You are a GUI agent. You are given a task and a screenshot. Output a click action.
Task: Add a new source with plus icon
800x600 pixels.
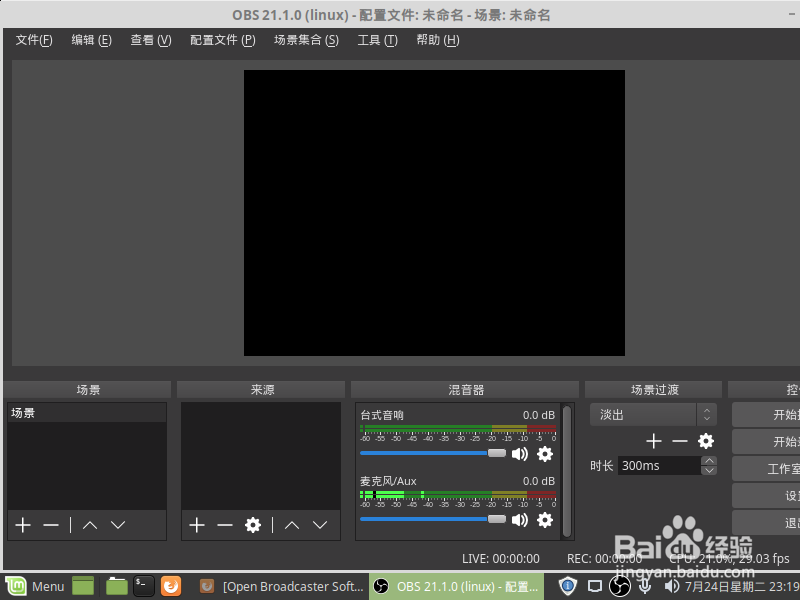197,524
